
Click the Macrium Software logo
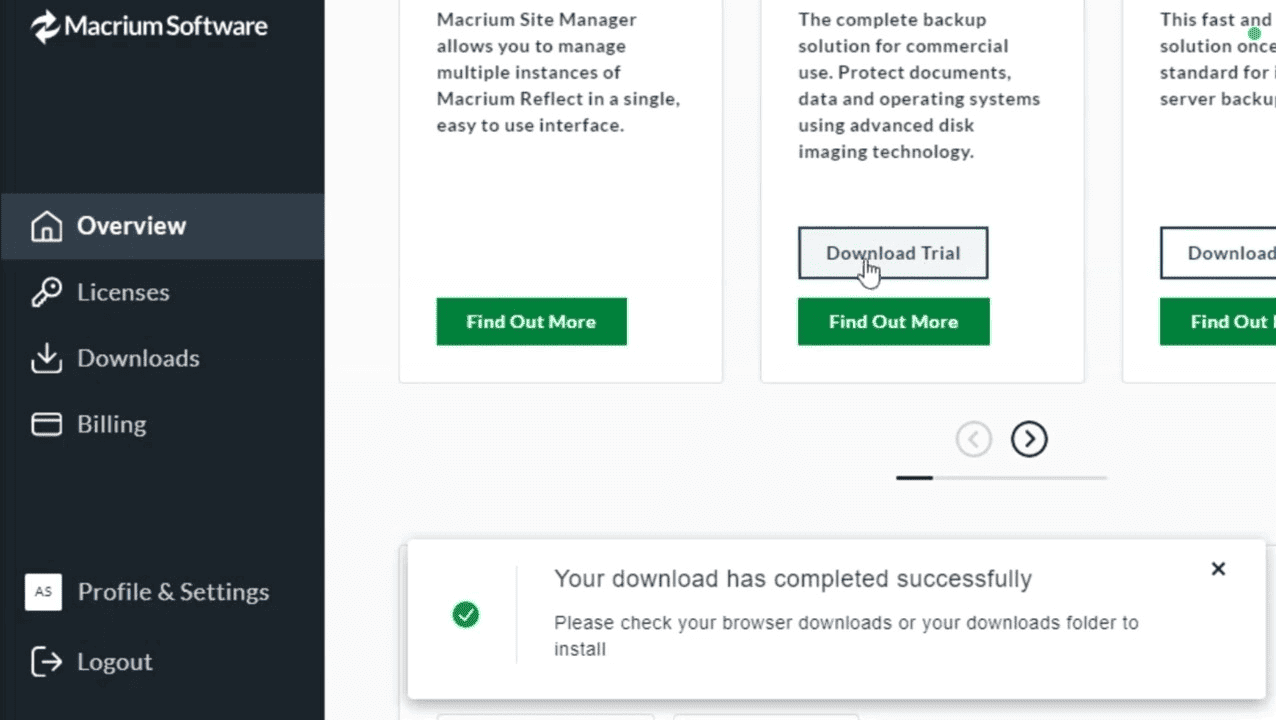coord(149,26)
